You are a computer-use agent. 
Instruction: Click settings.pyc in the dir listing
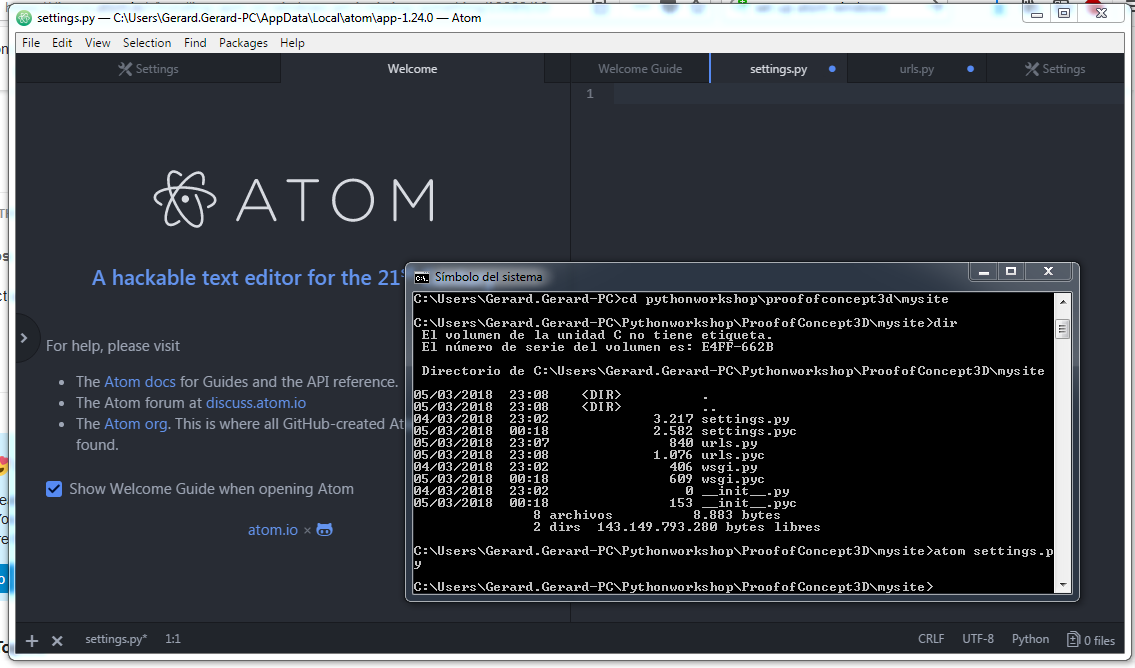tap(748, 431)
